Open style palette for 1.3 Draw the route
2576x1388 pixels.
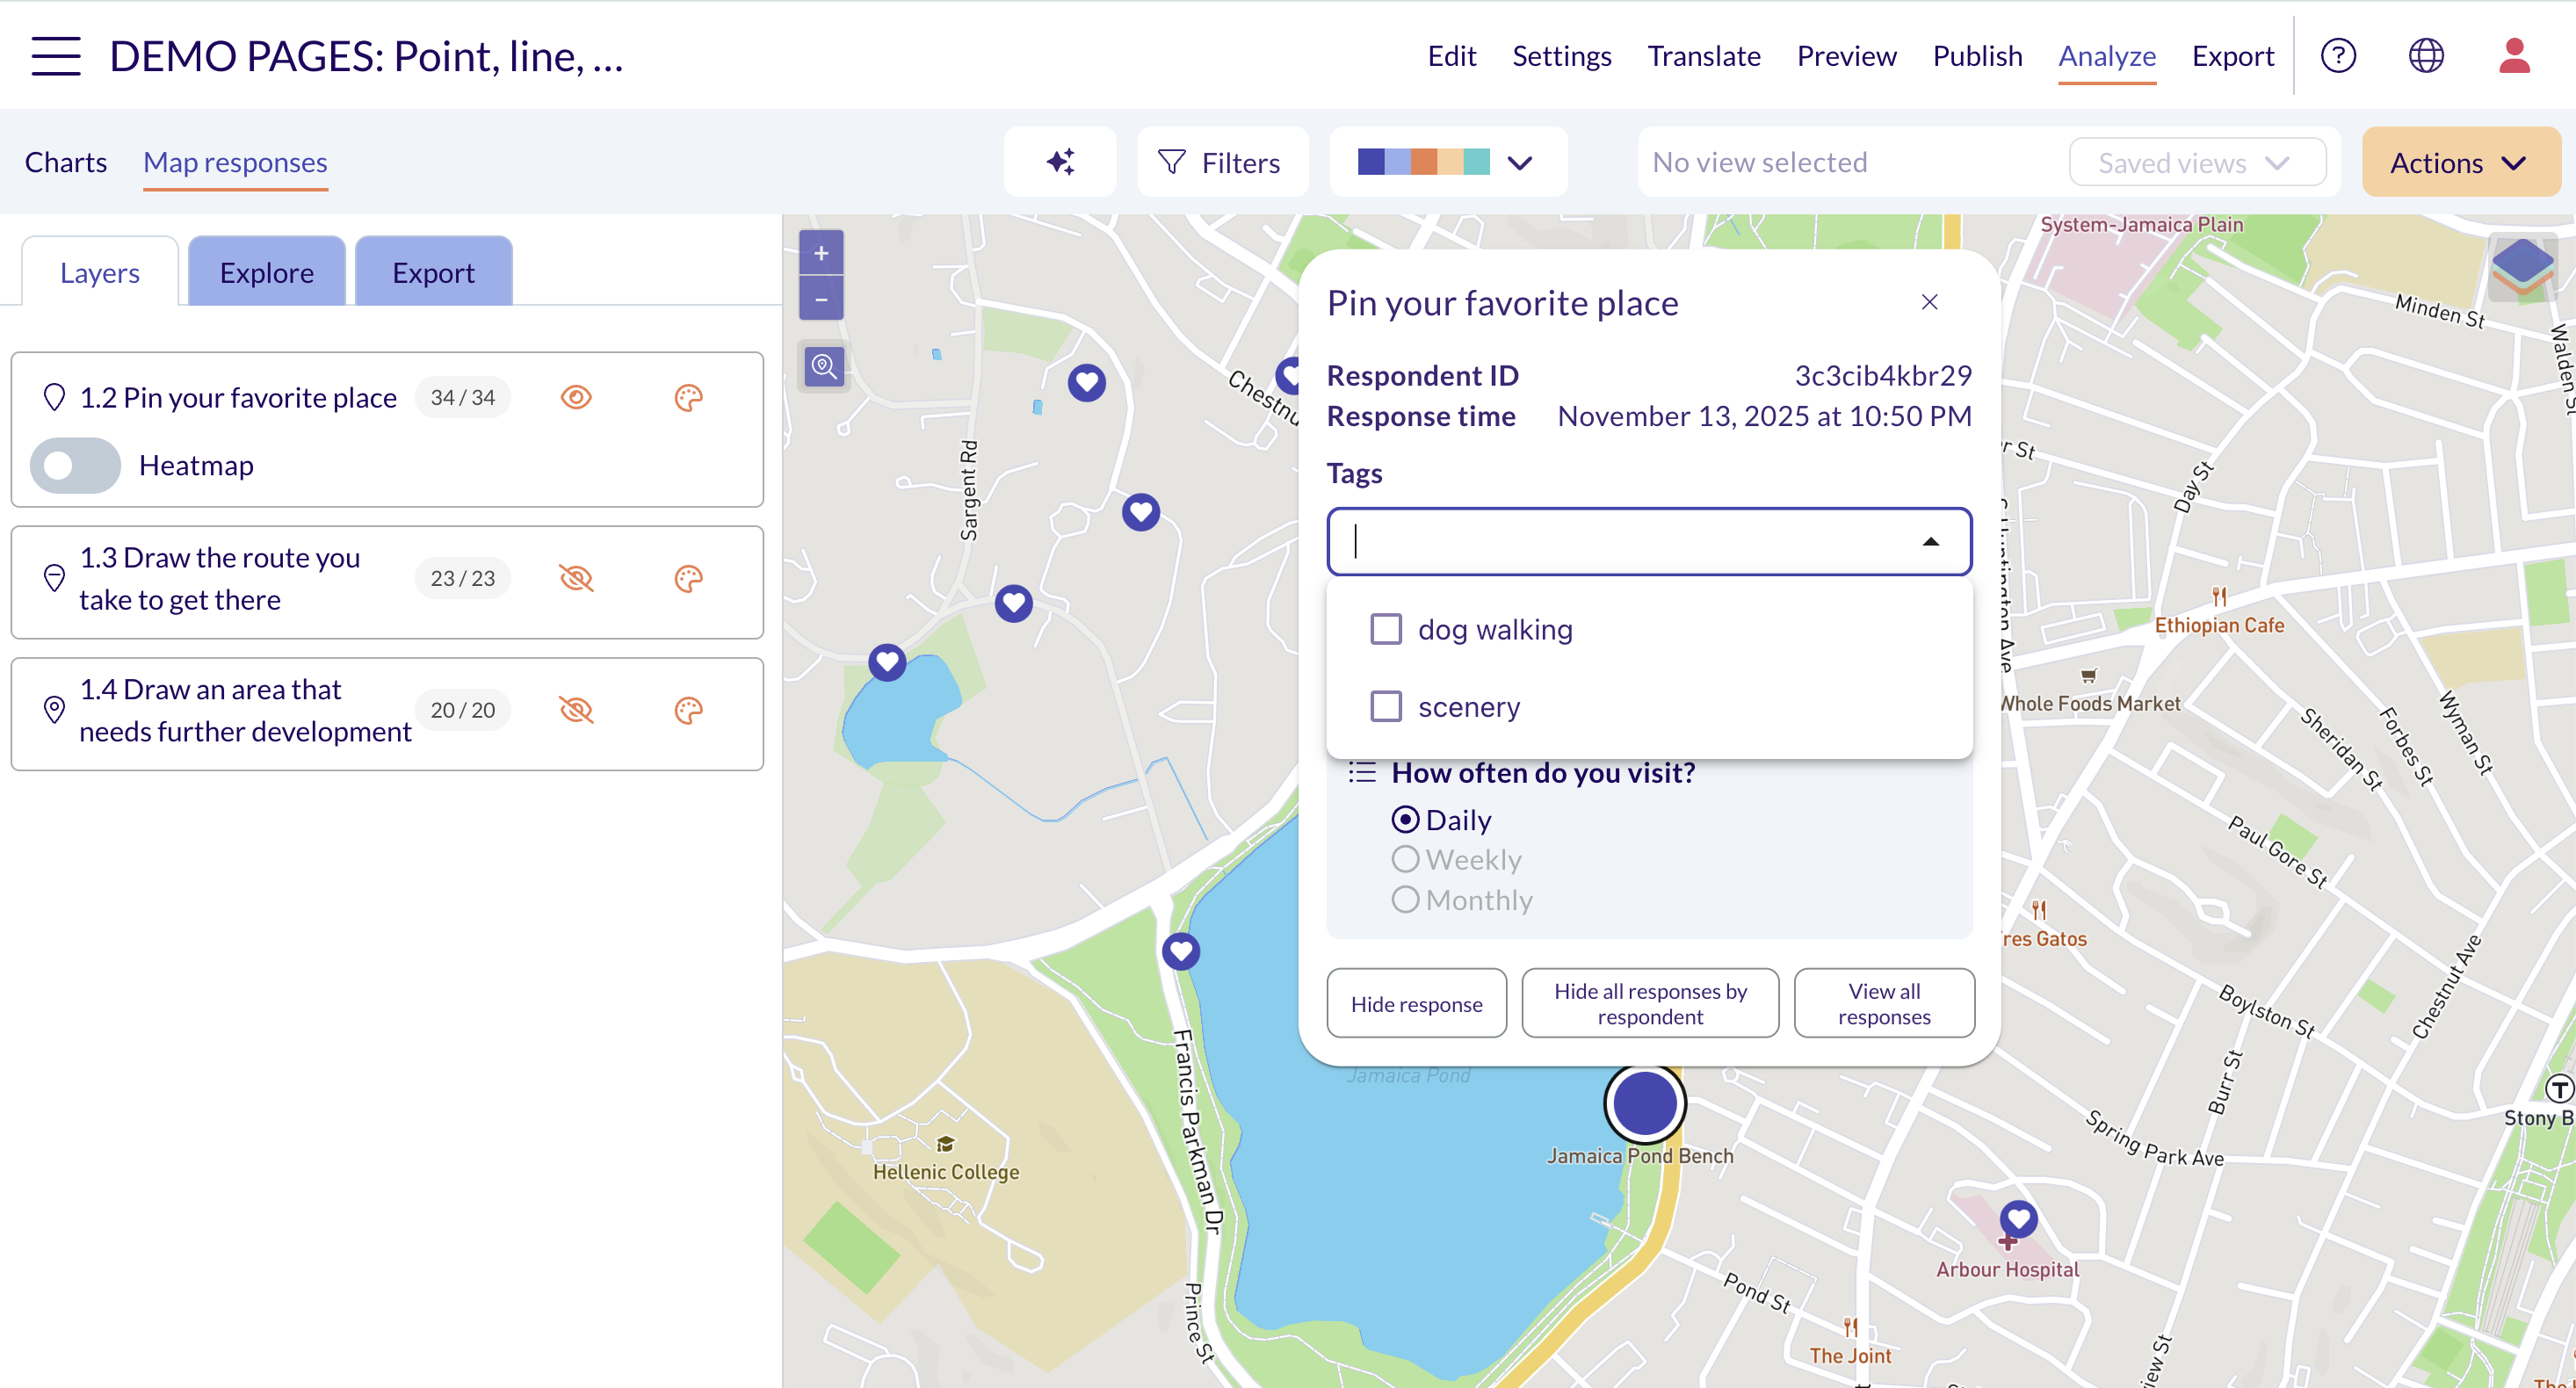click(688, 579)
